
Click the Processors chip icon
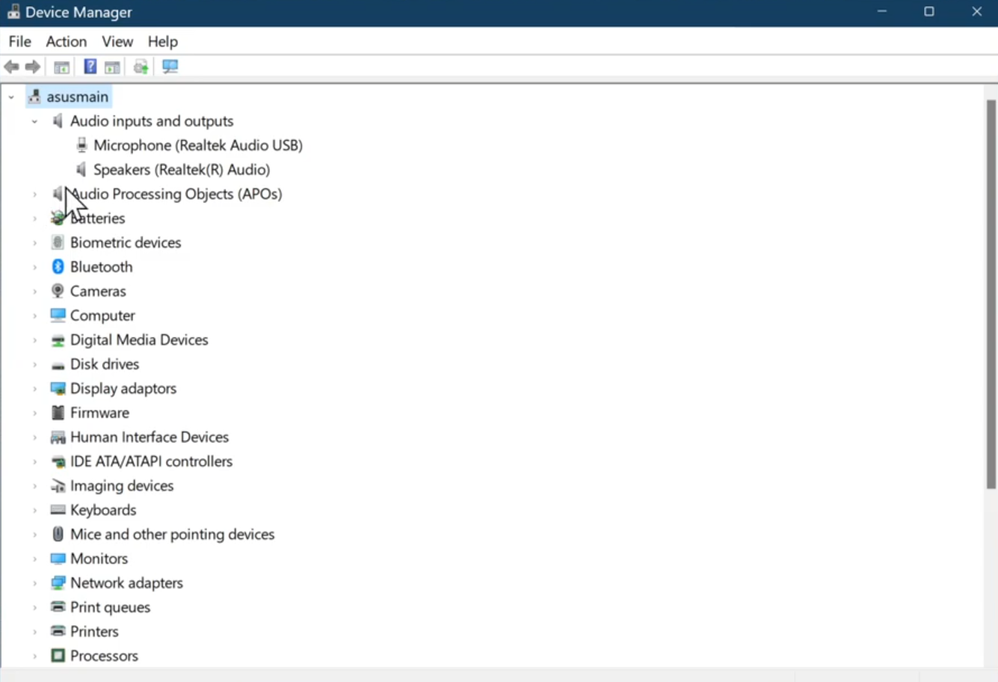[58, 655]
